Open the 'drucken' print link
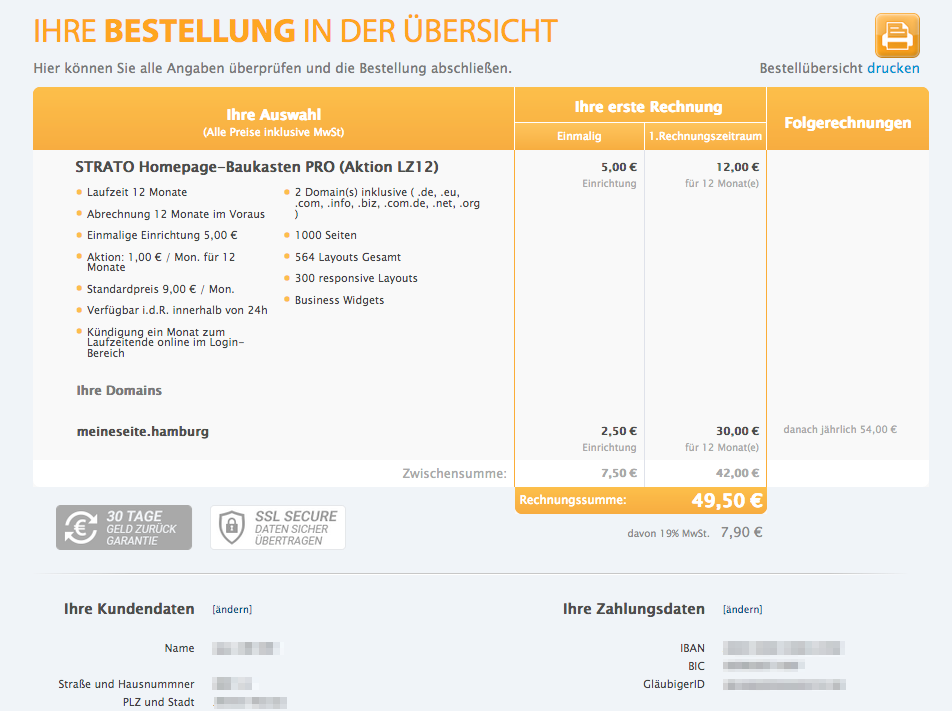Viewport: 952px width, 711px height. tap(893, 68)
